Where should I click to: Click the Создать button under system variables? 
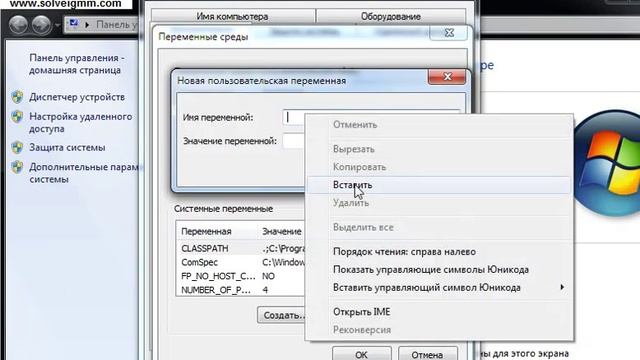[282, 315]
